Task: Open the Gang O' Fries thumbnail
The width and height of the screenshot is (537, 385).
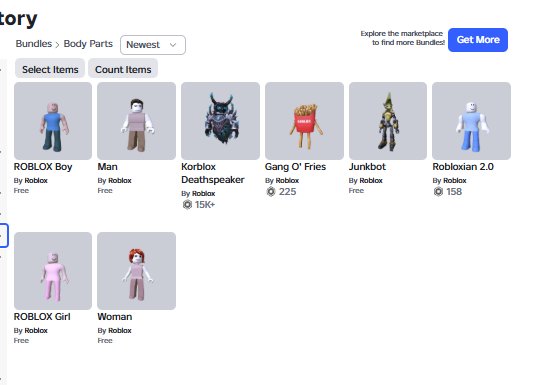Action: [304, 121]
